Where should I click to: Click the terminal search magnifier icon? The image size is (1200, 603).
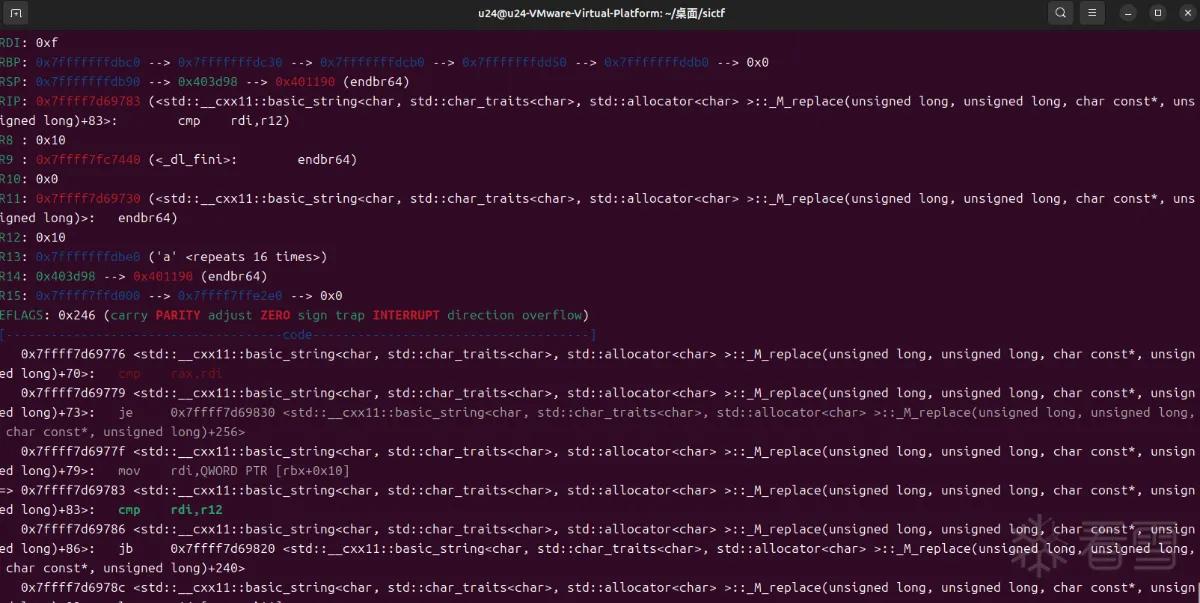[1060, 13]
